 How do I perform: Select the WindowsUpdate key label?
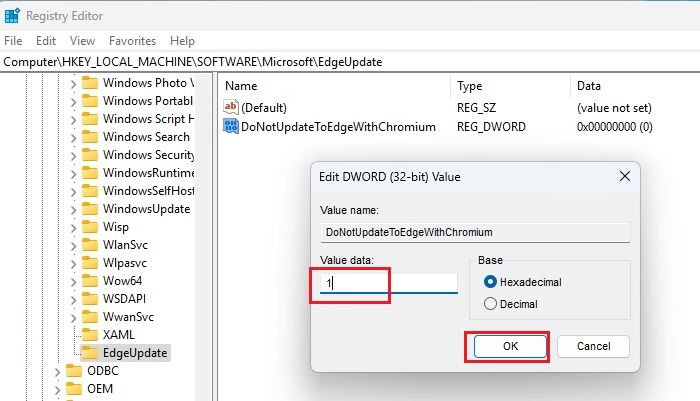(146, 209)
